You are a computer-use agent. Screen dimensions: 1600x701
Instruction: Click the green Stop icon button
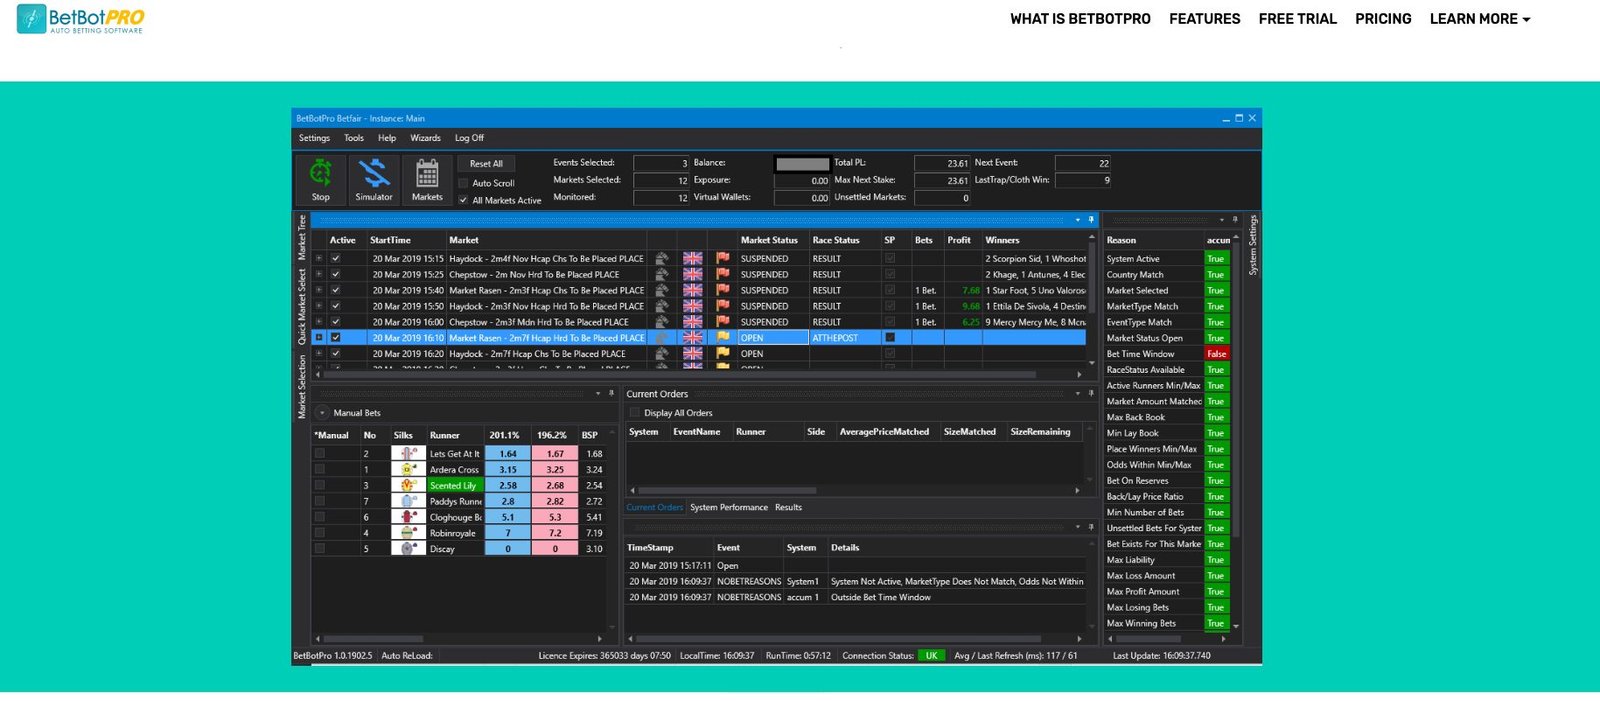coord(320,180)
